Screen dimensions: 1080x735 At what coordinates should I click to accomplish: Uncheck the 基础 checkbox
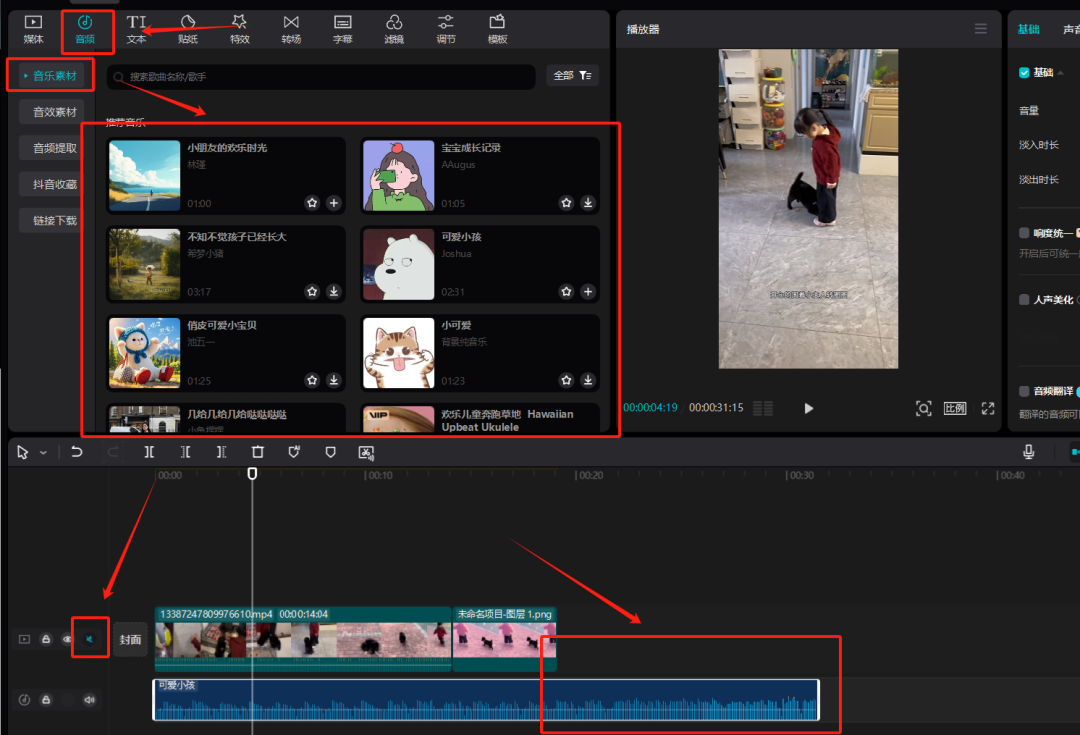tap(1024, 72)
